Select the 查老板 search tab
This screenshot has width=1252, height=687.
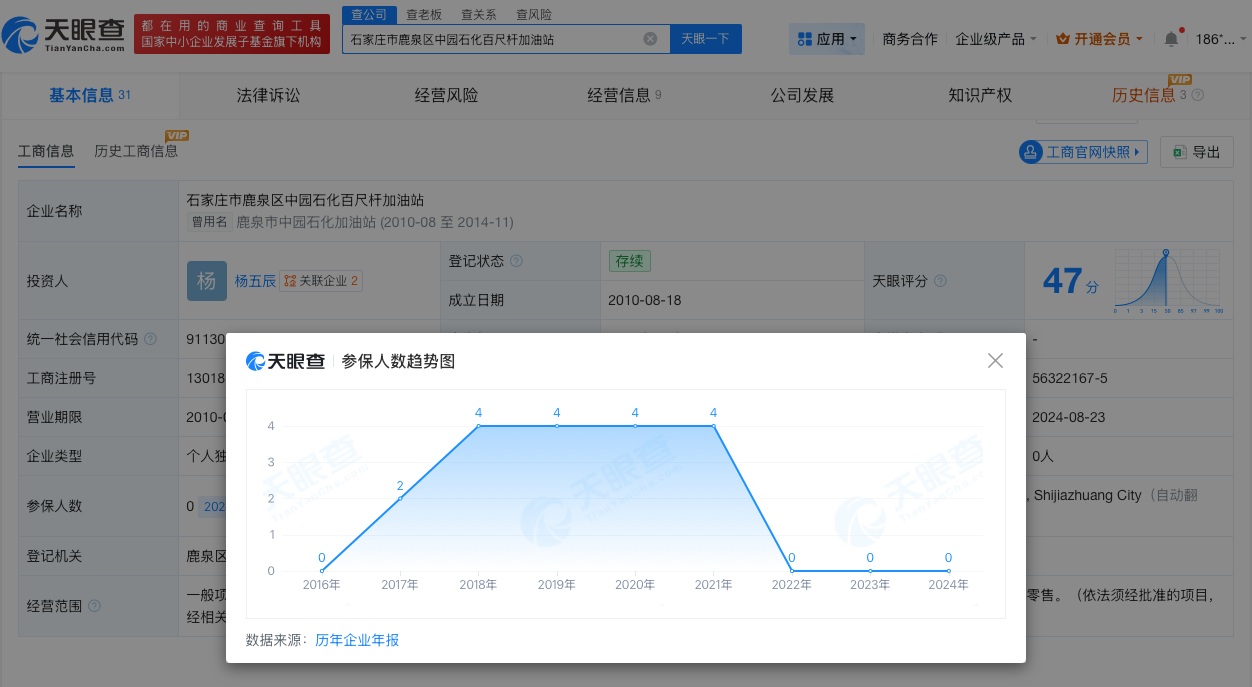(423, 14)
